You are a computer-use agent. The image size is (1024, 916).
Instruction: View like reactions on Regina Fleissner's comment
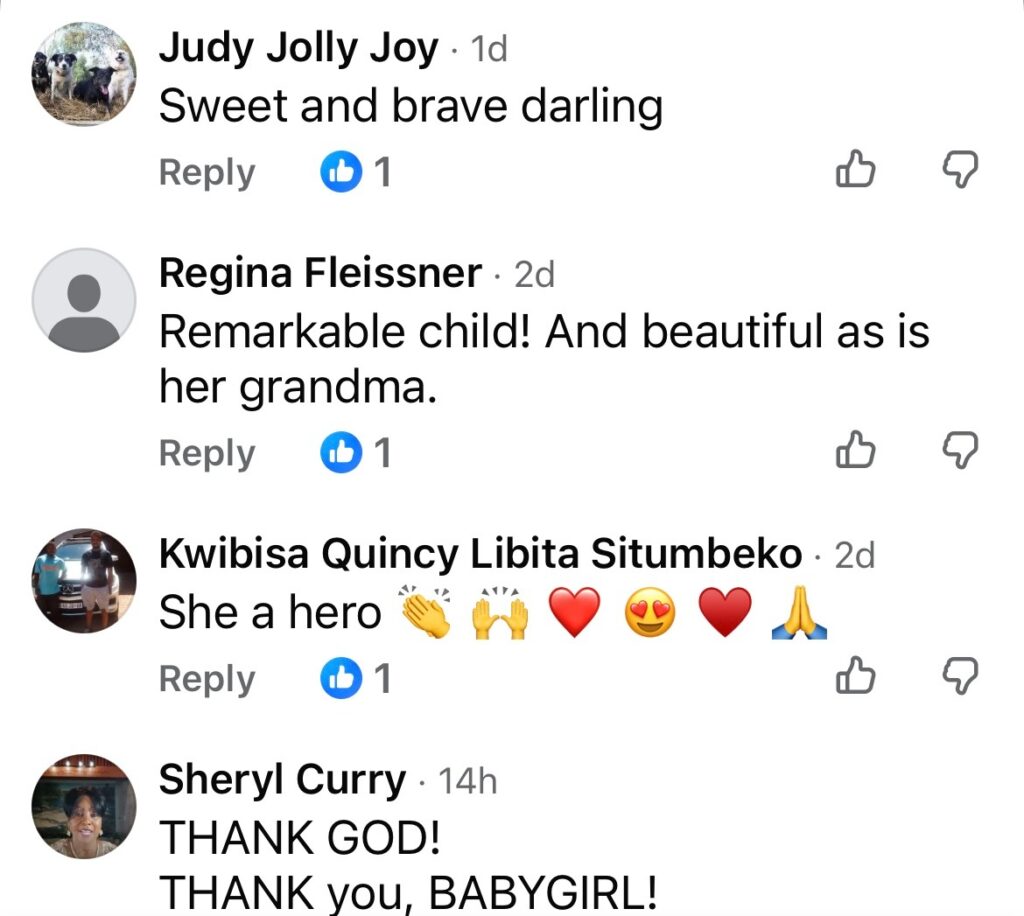tap(356, 452)
